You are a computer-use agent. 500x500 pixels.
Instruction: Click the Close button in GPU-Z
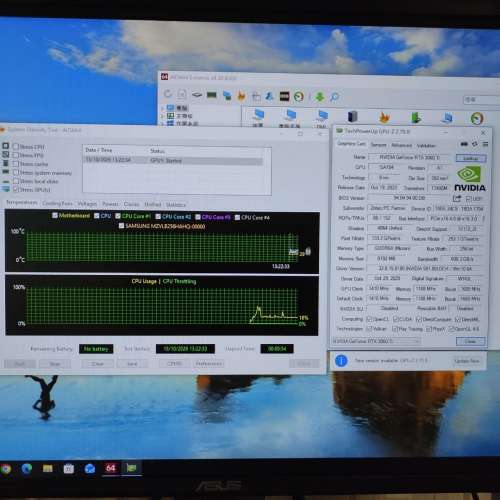pyautogui.click(x=470, y=341)
